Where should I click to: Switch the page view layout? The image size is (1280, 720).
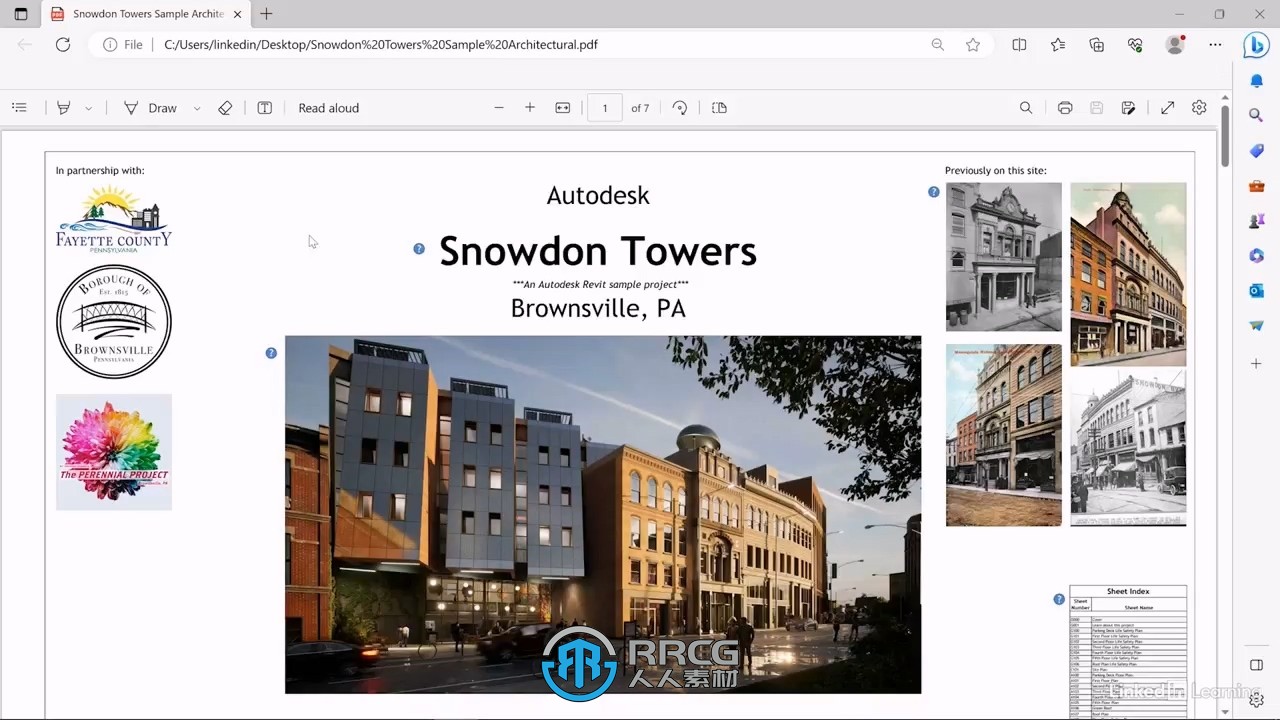(719, 108)
